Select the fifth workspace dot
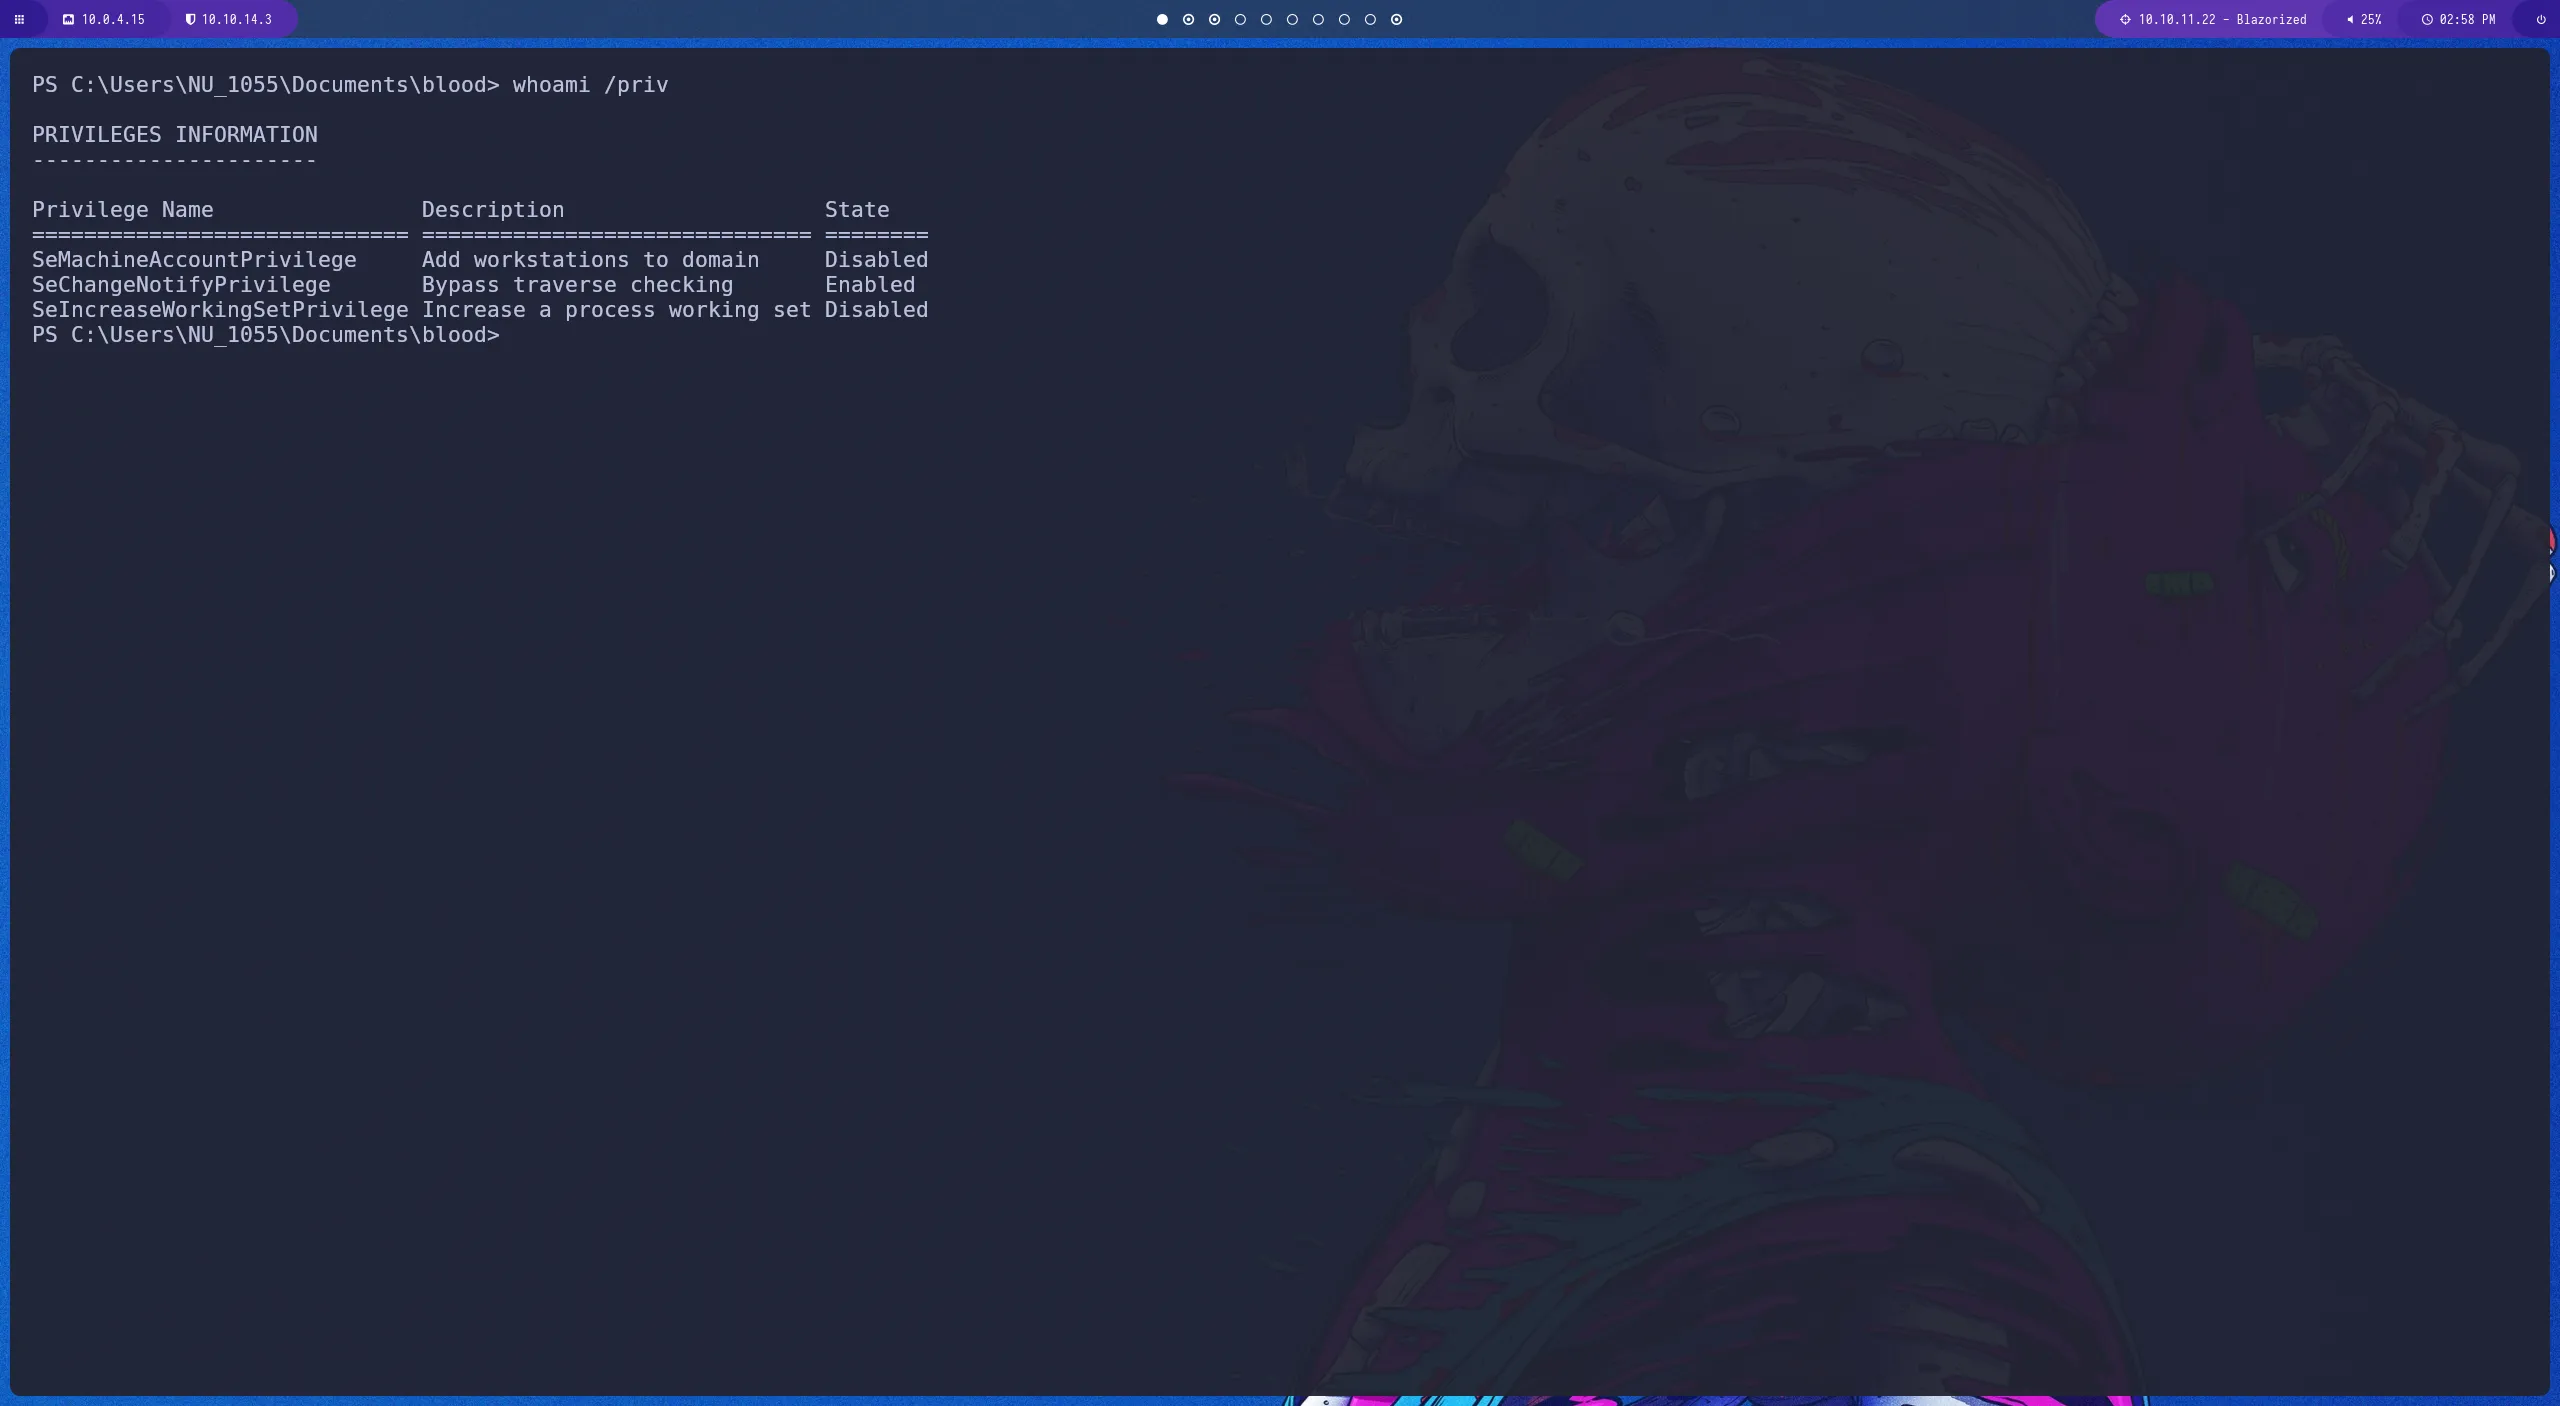Viewport: 2560px width, 1406px height. [x=1268, y=19]
